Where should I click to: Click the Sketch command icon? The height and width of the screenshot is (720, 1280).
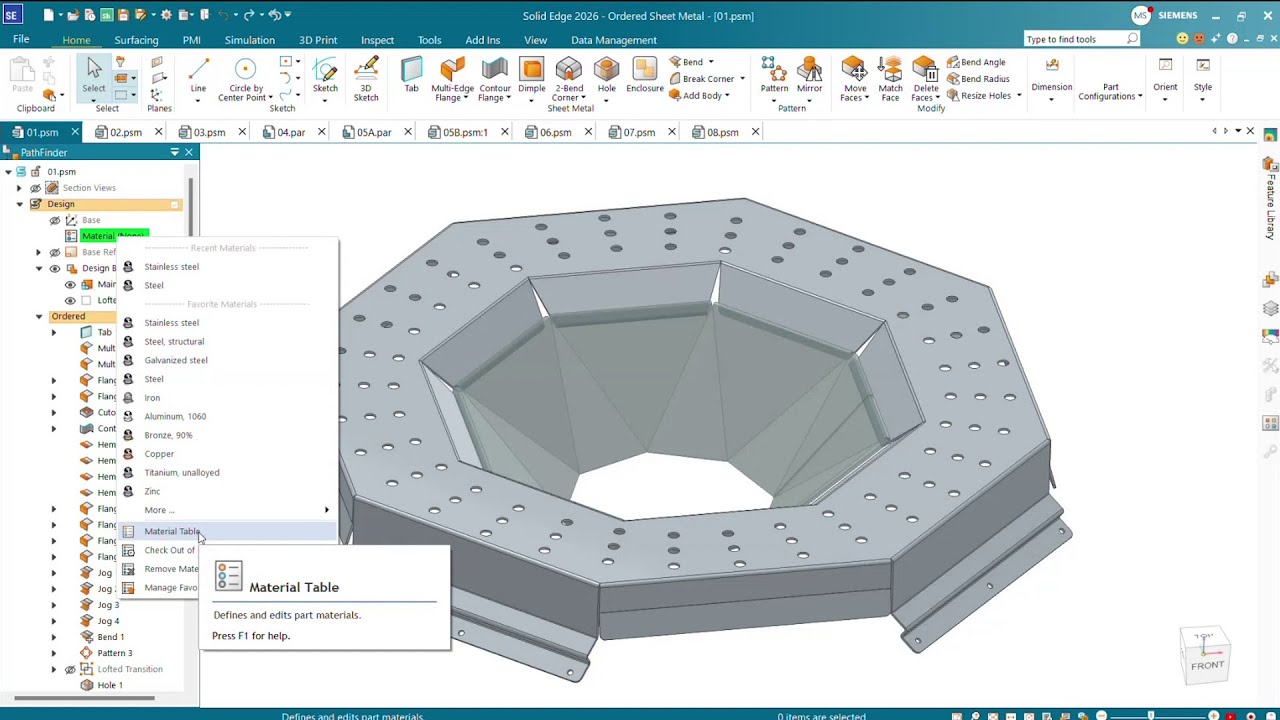(325, 69)
